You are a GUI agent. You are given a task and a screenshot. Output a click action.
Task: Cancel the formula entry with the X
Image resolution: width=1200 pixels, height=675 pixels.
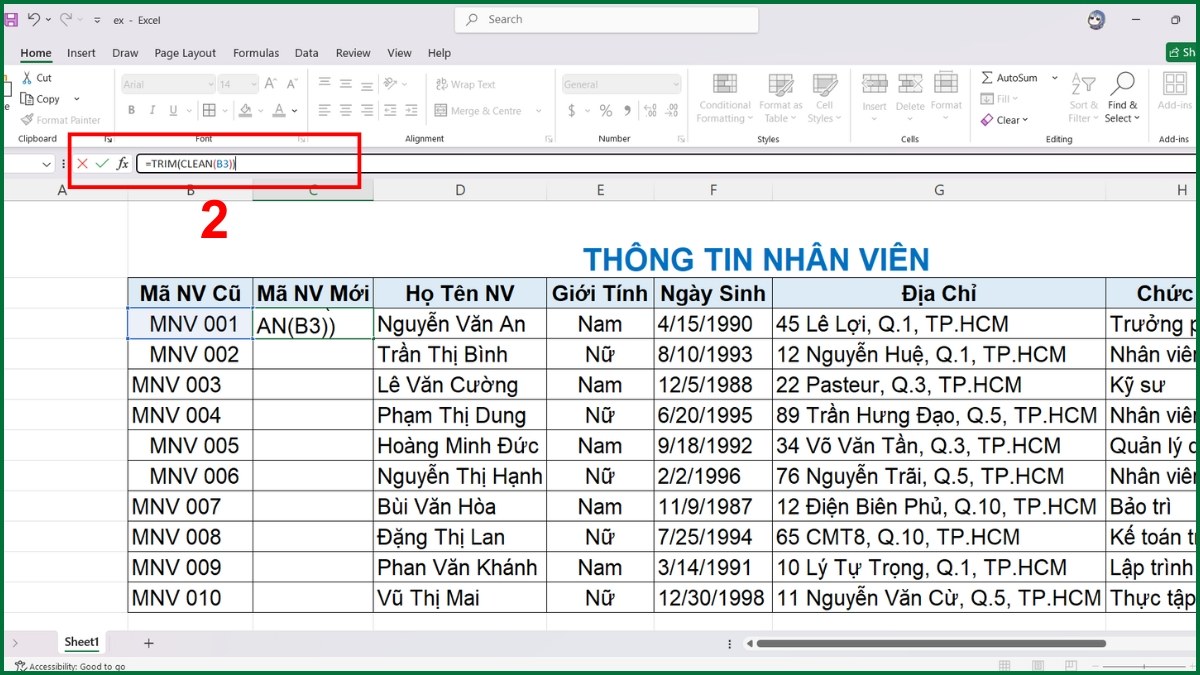coord(81,163)
